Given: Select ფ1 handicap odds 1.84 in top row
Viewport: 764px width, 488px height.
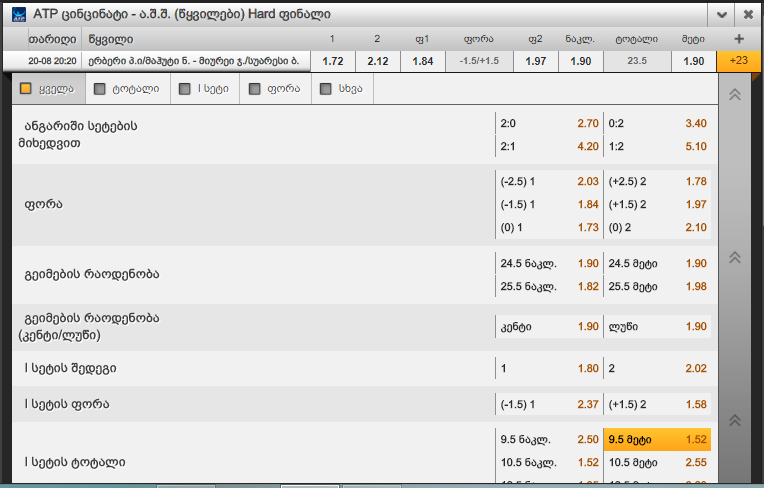Looking at the screenshot, I should pos(423,61).
